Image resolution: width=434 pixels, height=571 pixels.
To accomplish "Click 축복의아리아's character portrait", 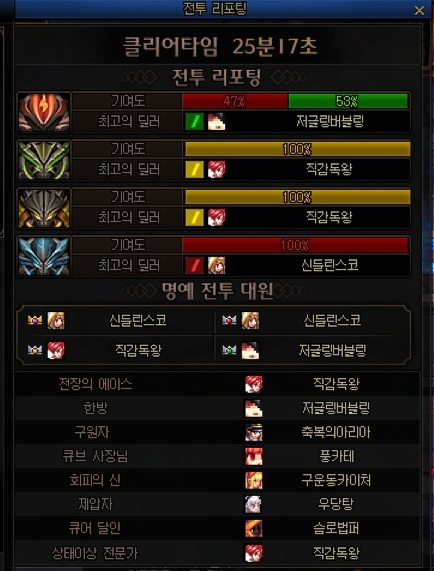I will click(253, 432).
